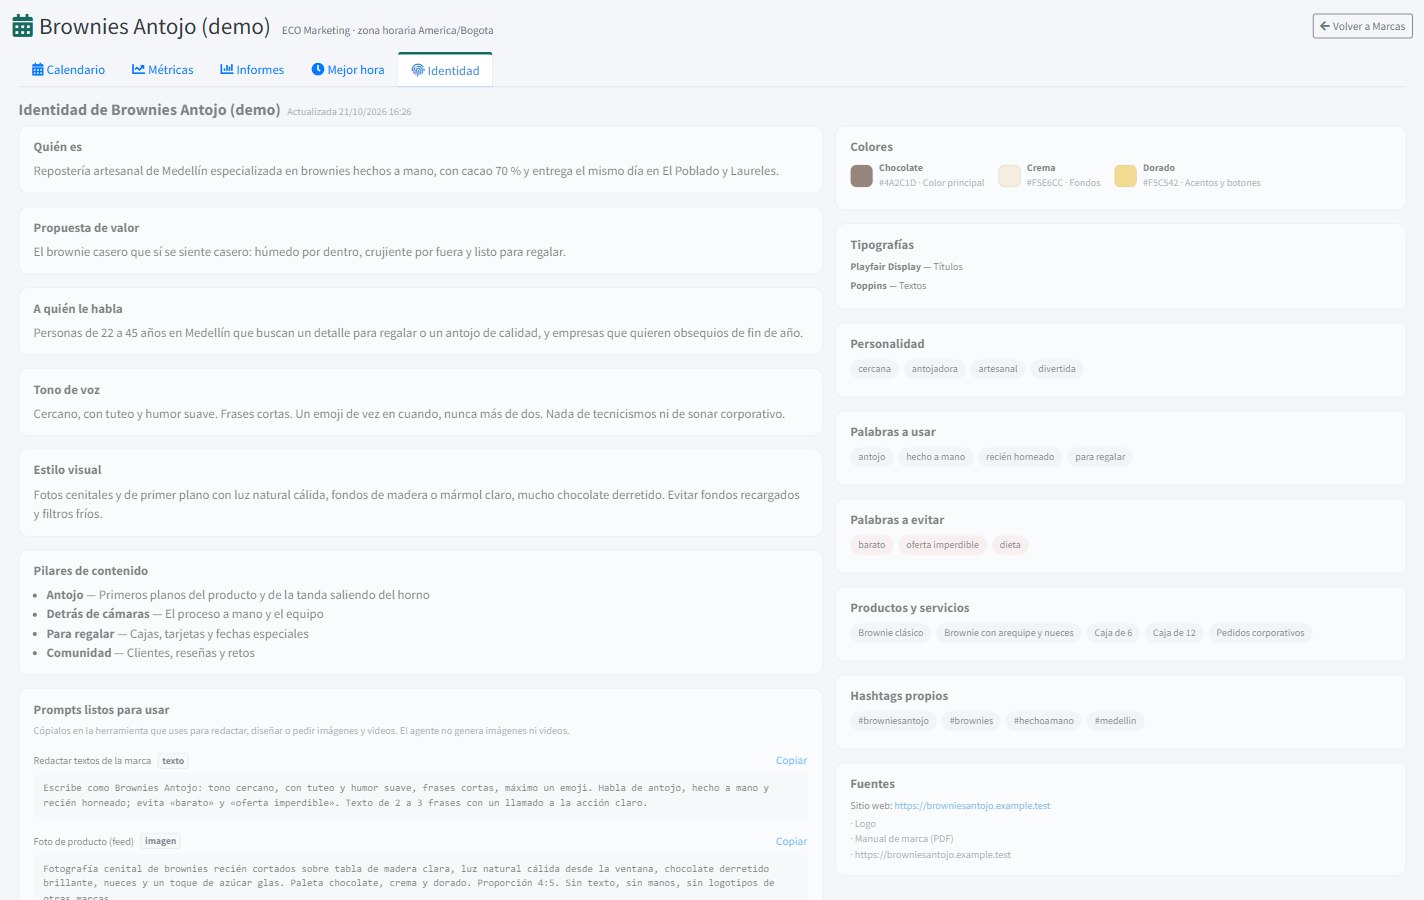Open the browniesantojo.example.test website link

[972, 806]
